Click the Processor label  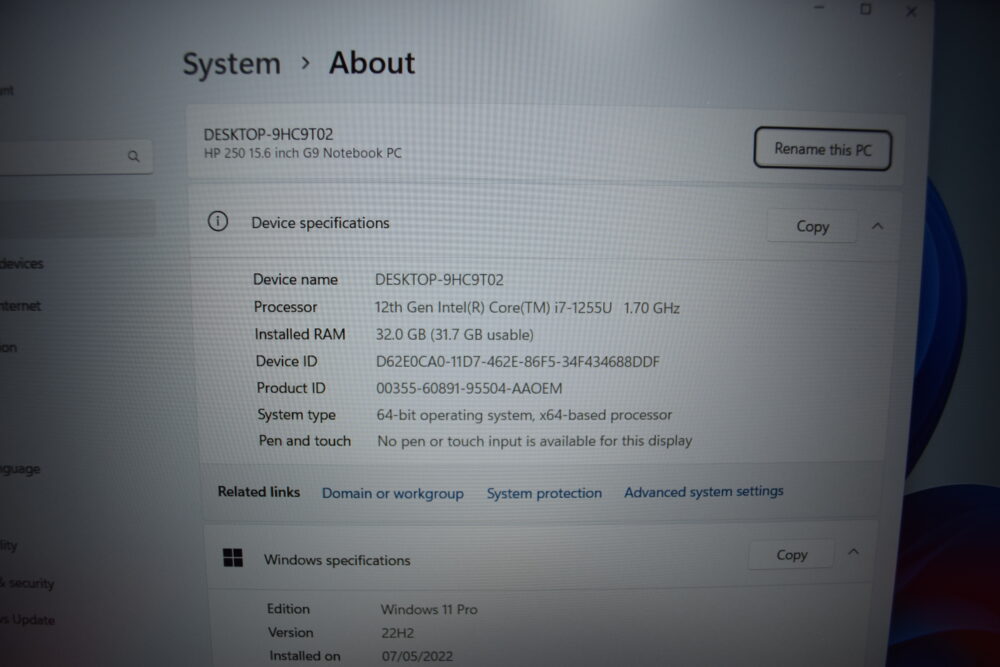[x=285, y=307]
